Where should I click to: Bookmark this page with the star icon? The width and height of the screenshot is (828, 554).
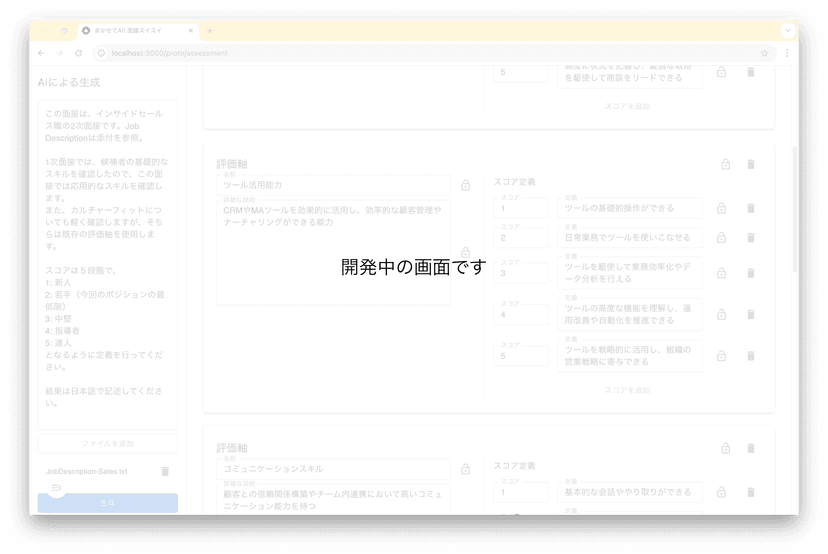point(765,53)
